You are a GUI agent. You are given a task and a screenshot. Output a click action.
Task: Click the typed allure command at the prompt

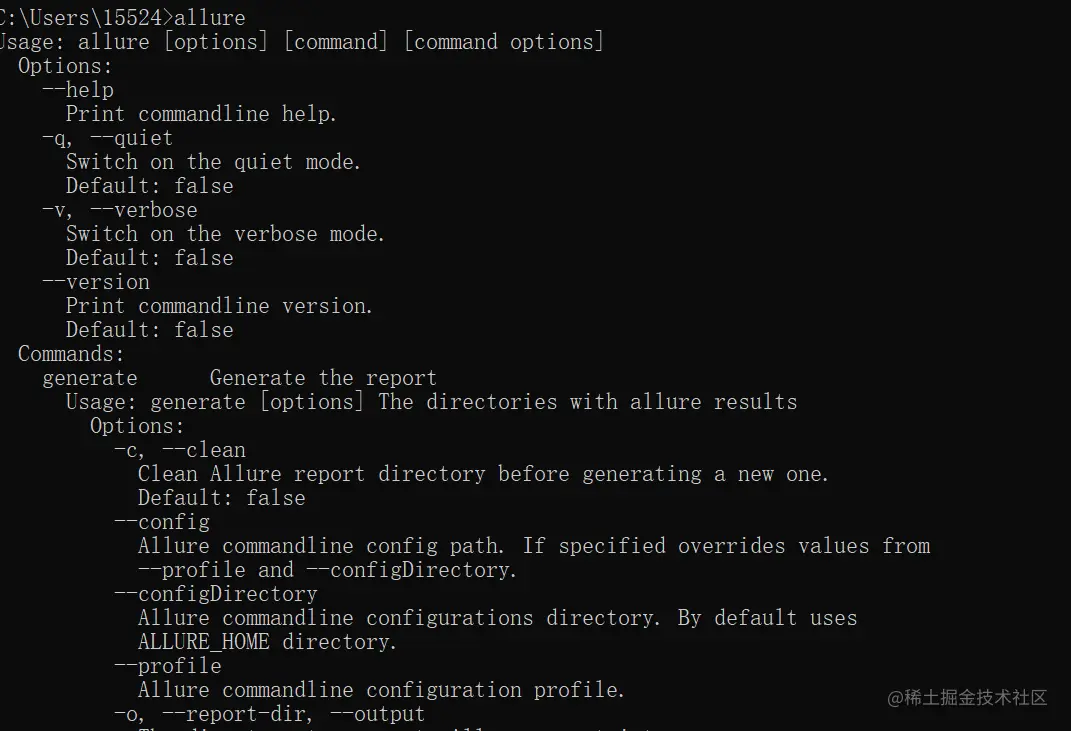(x=209, y=17)
